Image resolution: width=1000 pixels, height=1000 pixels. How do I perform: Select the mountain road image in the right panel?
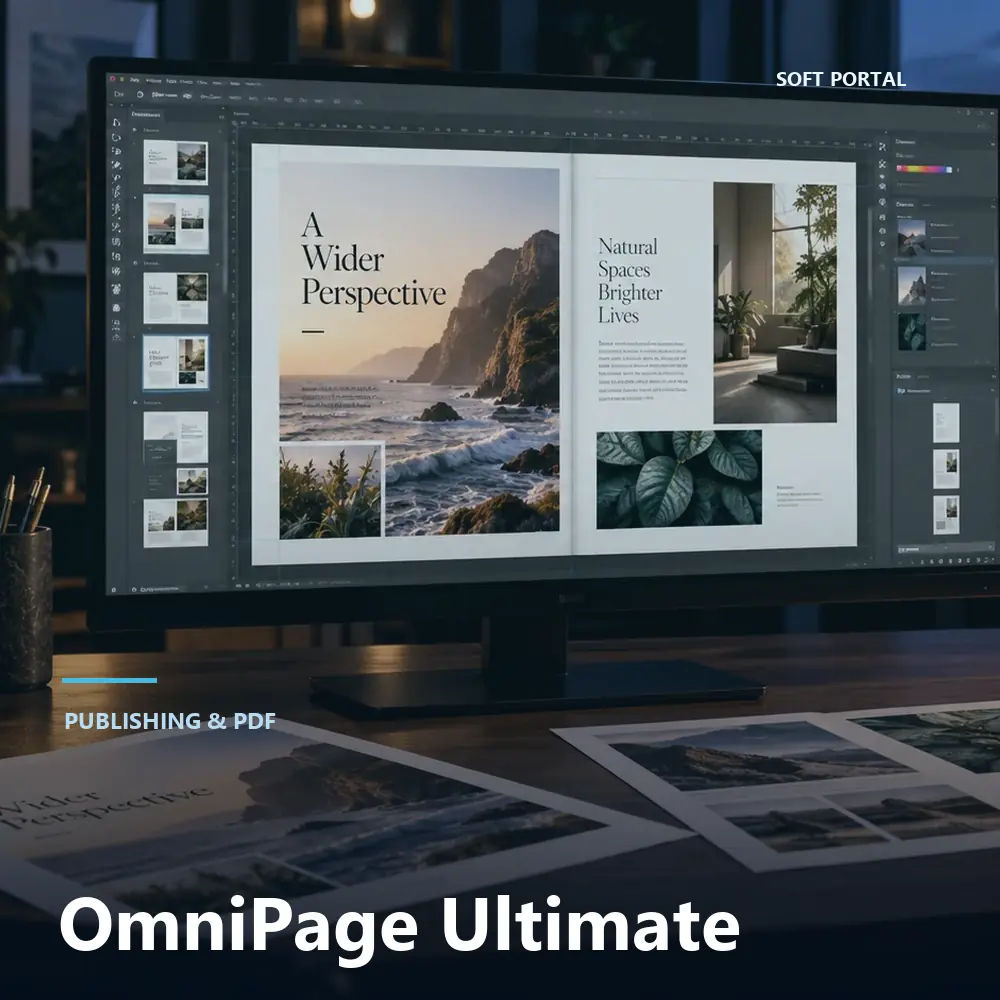click(911, 236)
